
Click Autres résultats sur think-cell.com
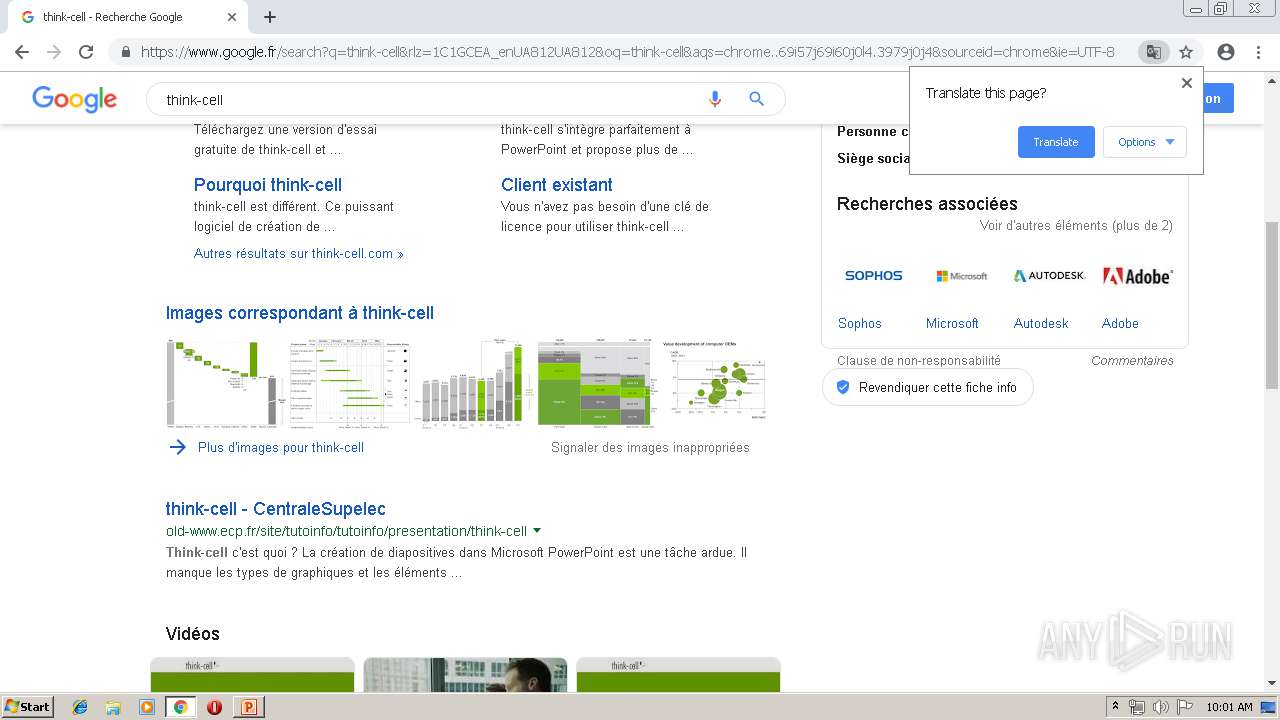coord(298,254)
